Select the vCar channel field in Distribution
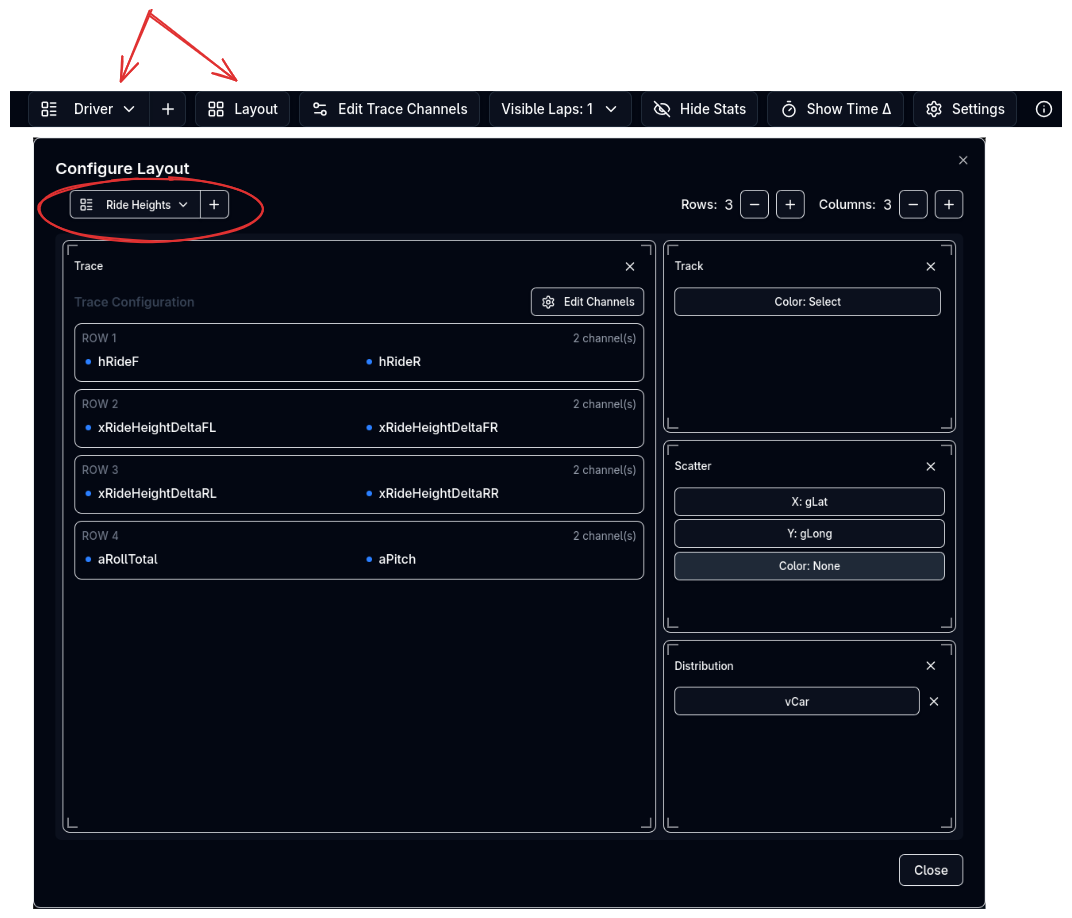 click(x=796, y=701)
